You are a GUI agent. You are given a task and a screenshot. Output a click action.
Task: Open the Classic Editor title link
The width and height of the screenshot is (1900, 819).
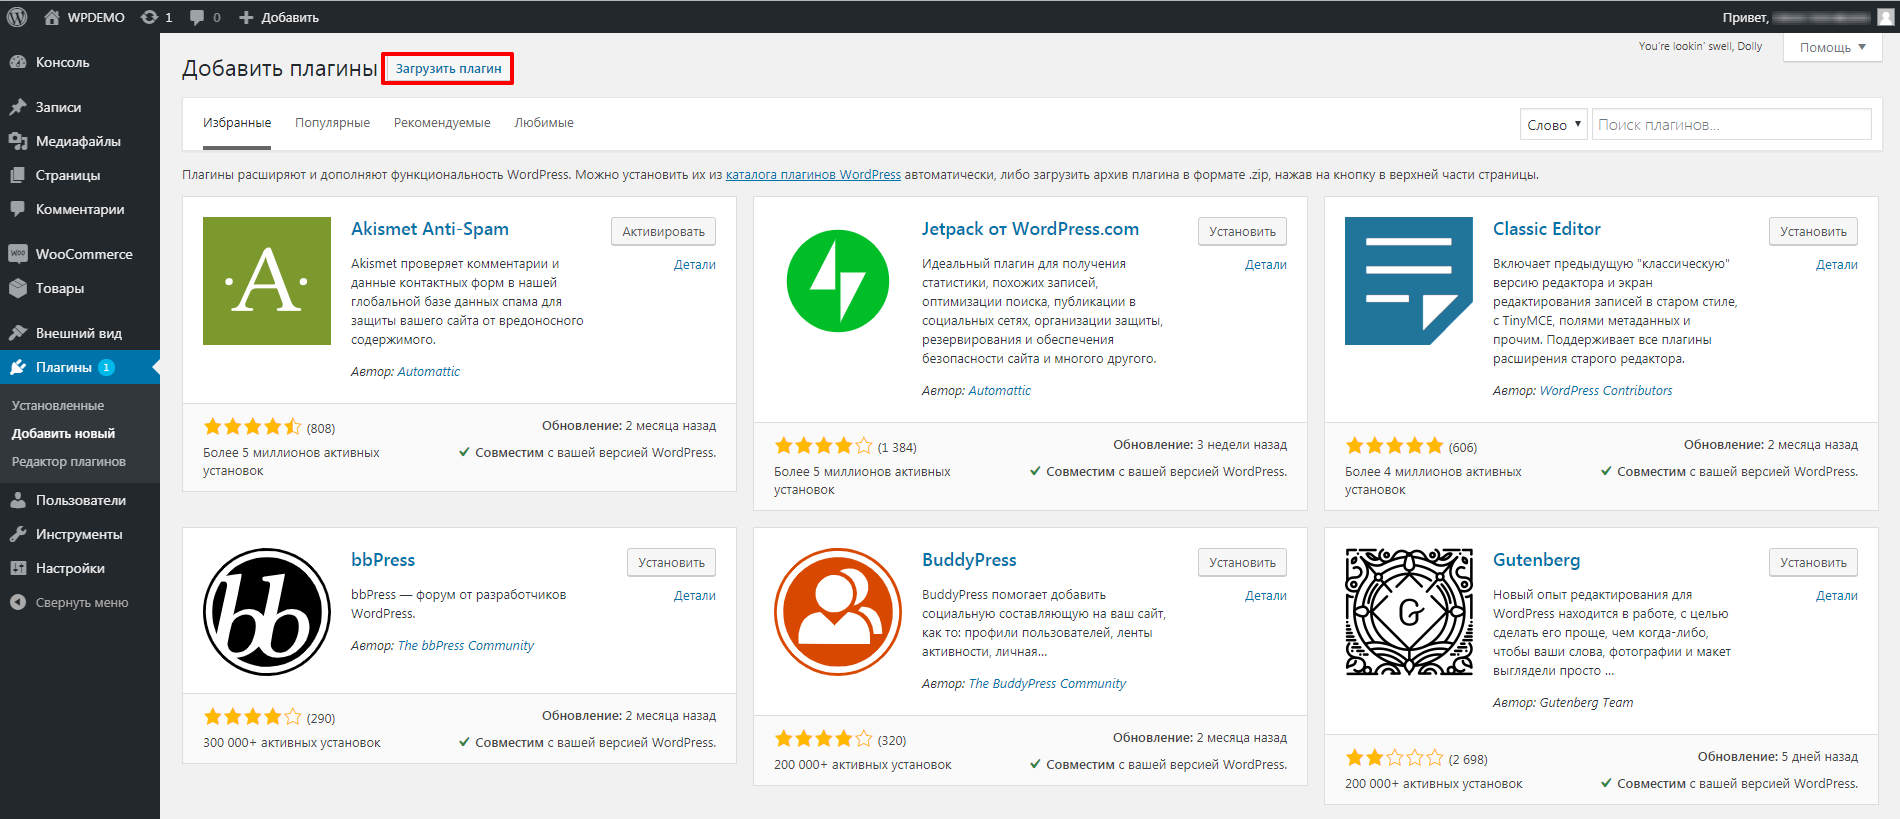pyautogui.click(x=1547, y=229)
